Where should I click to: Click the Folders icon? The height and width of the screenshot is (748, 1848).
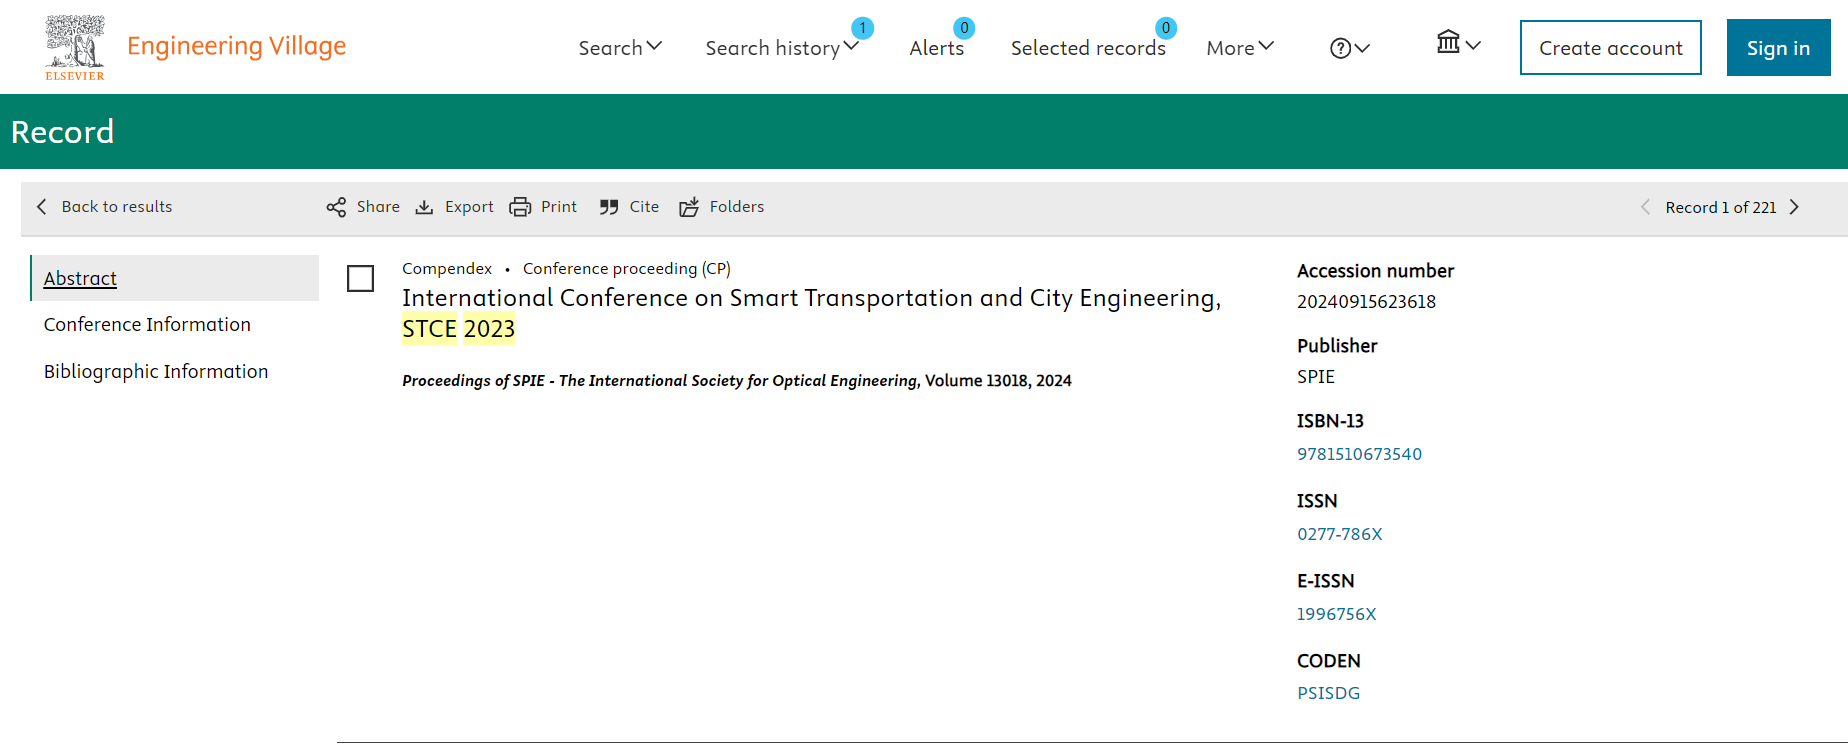coord(689,207)
